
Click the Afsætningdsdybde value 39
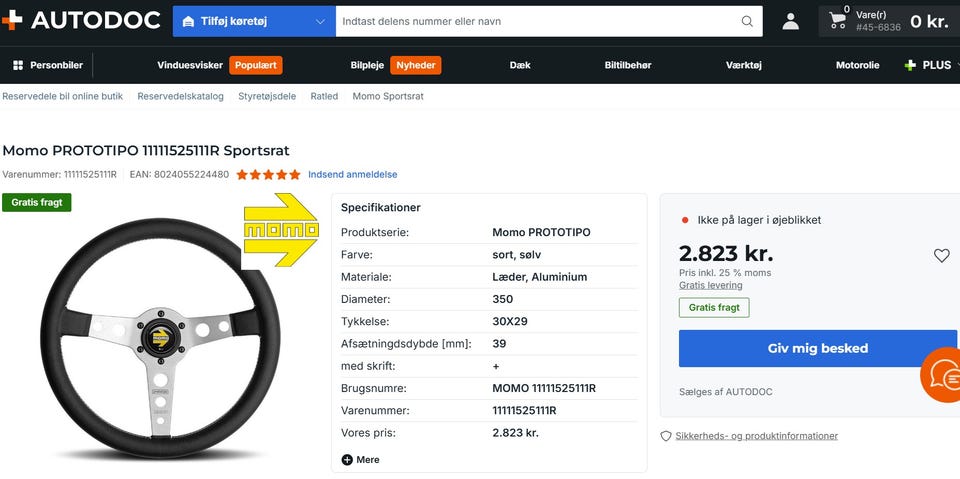[499, 344]
